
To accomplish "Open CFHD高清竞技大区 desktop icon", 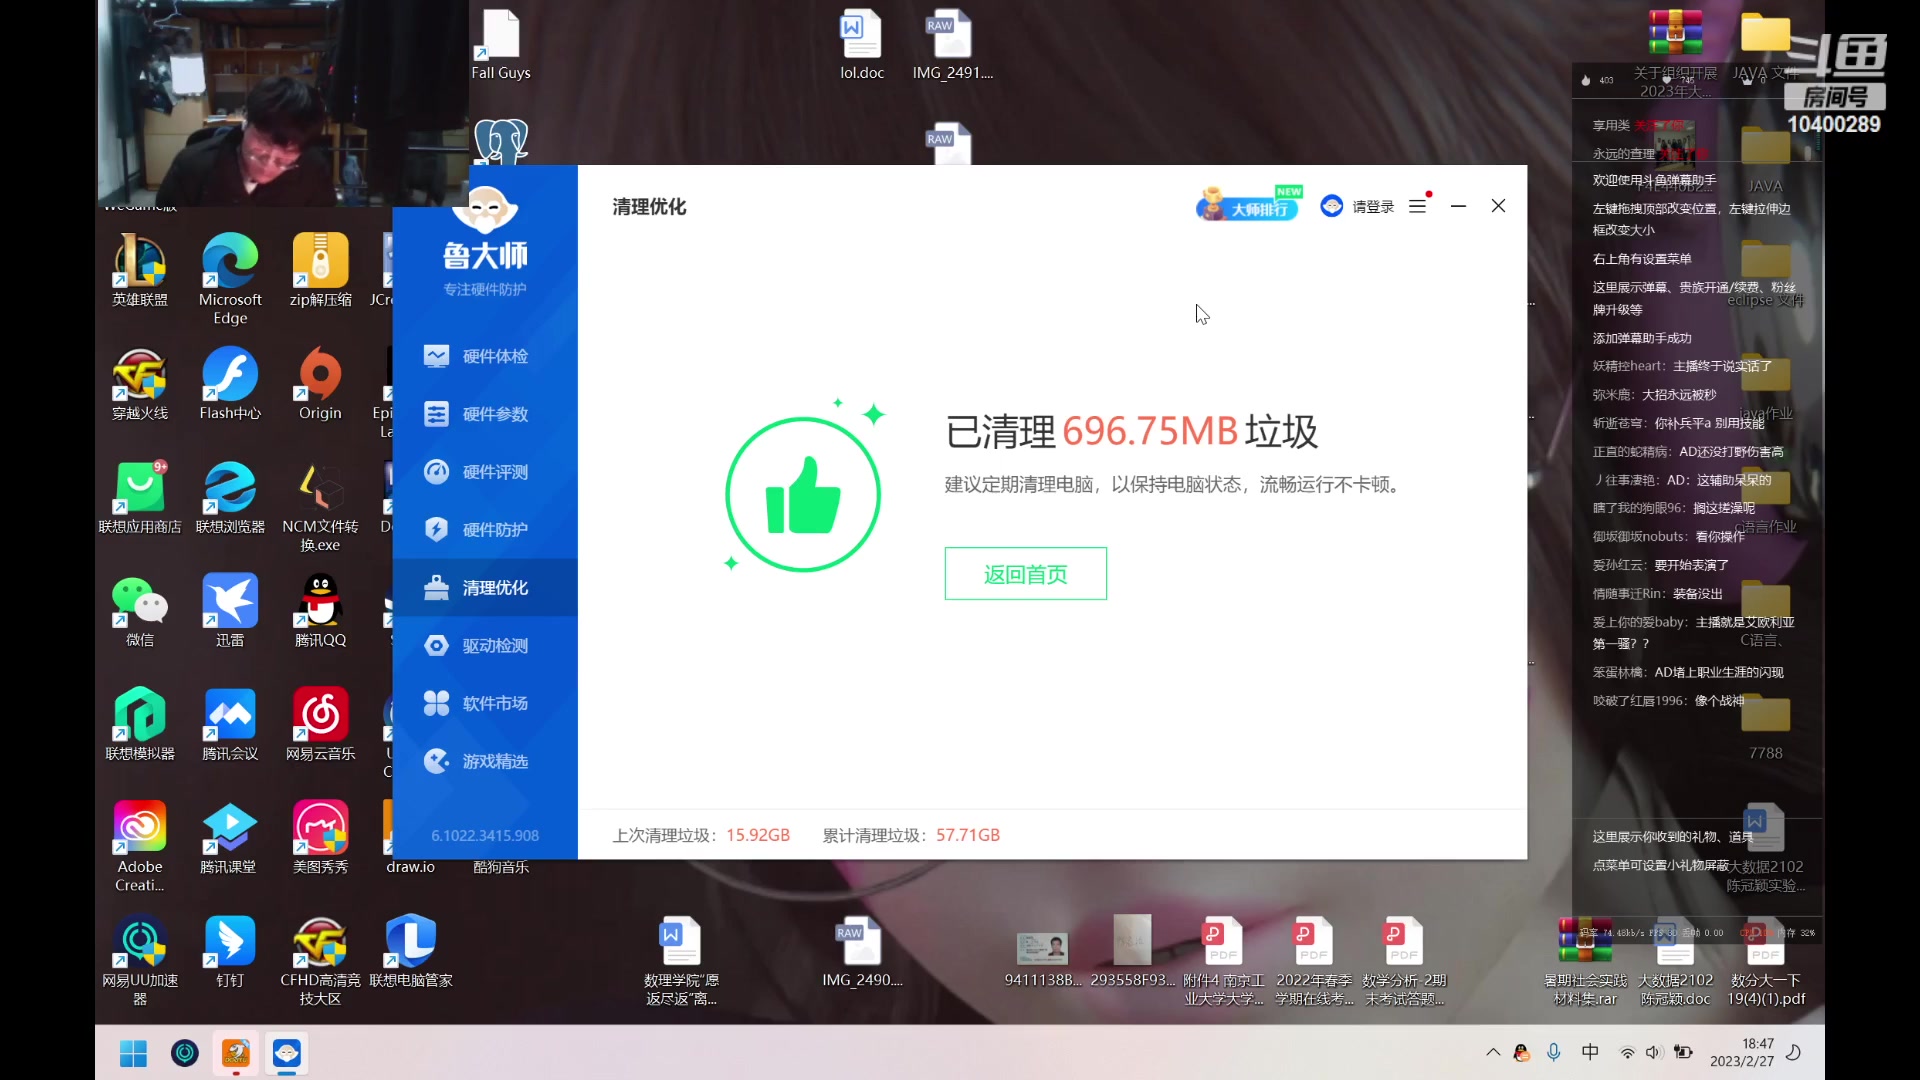I will [x=320, y=960].
